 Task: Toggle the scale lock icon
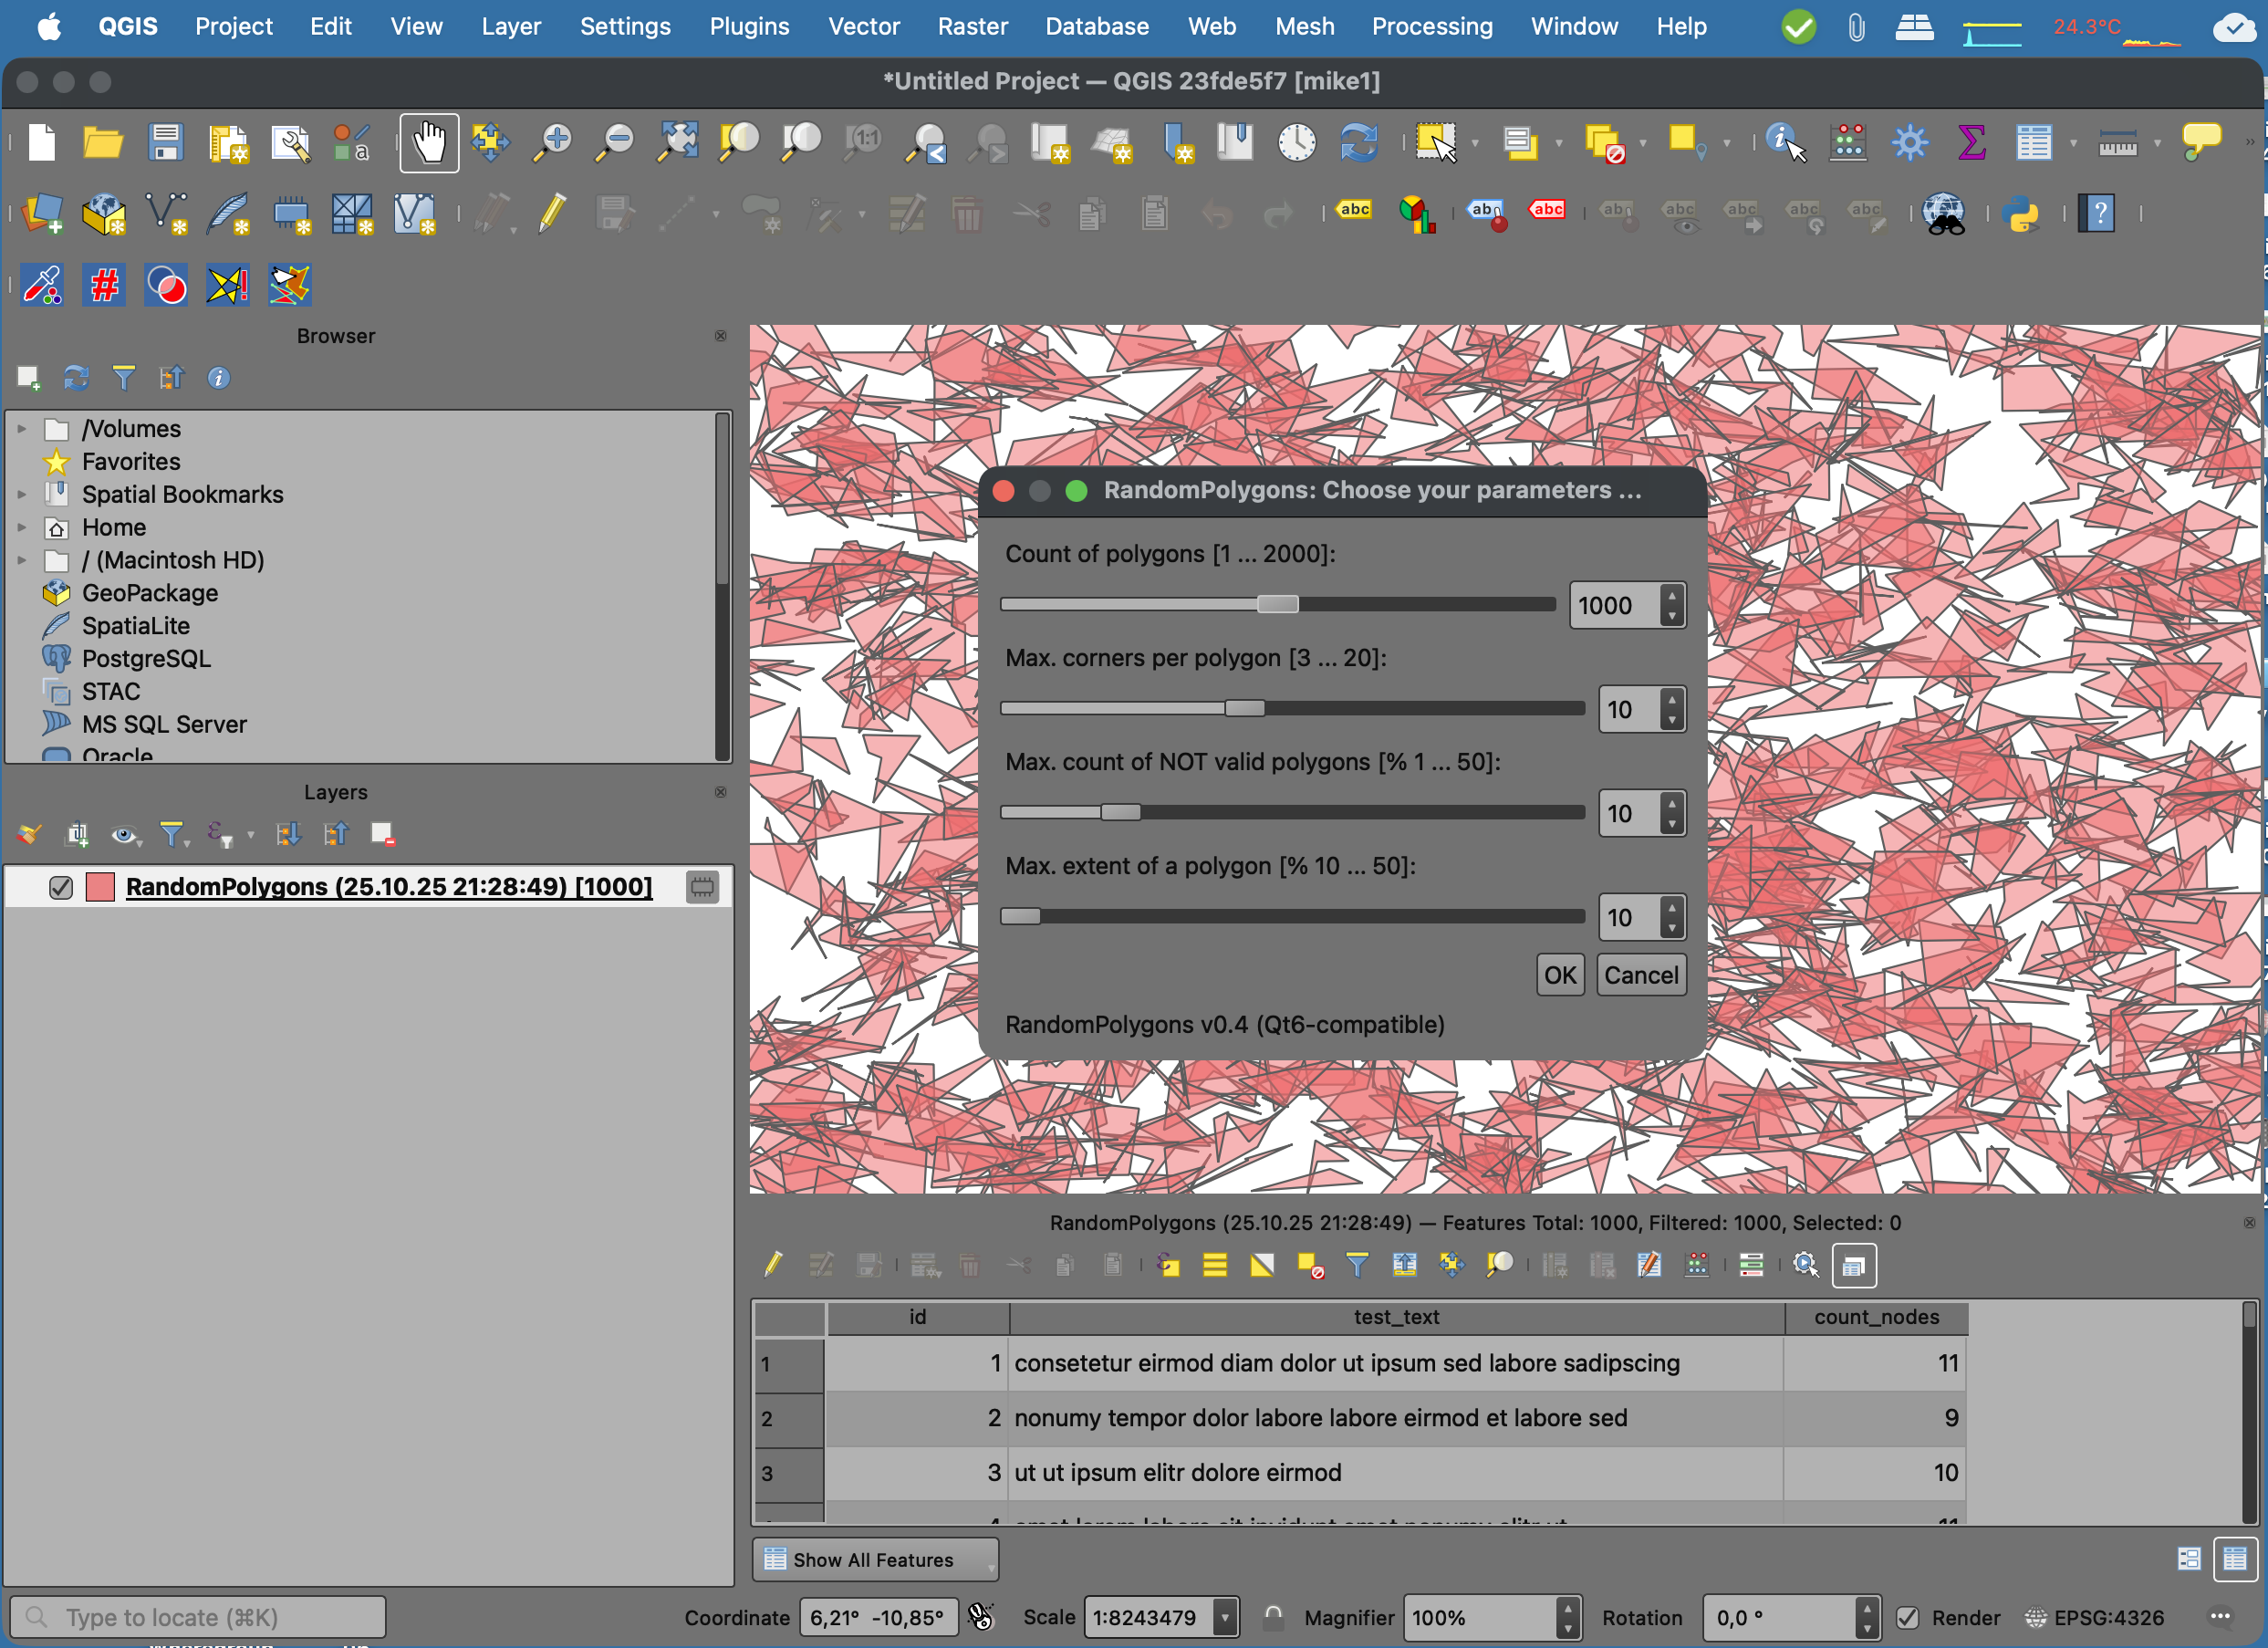click(x=1272, y=1617)
